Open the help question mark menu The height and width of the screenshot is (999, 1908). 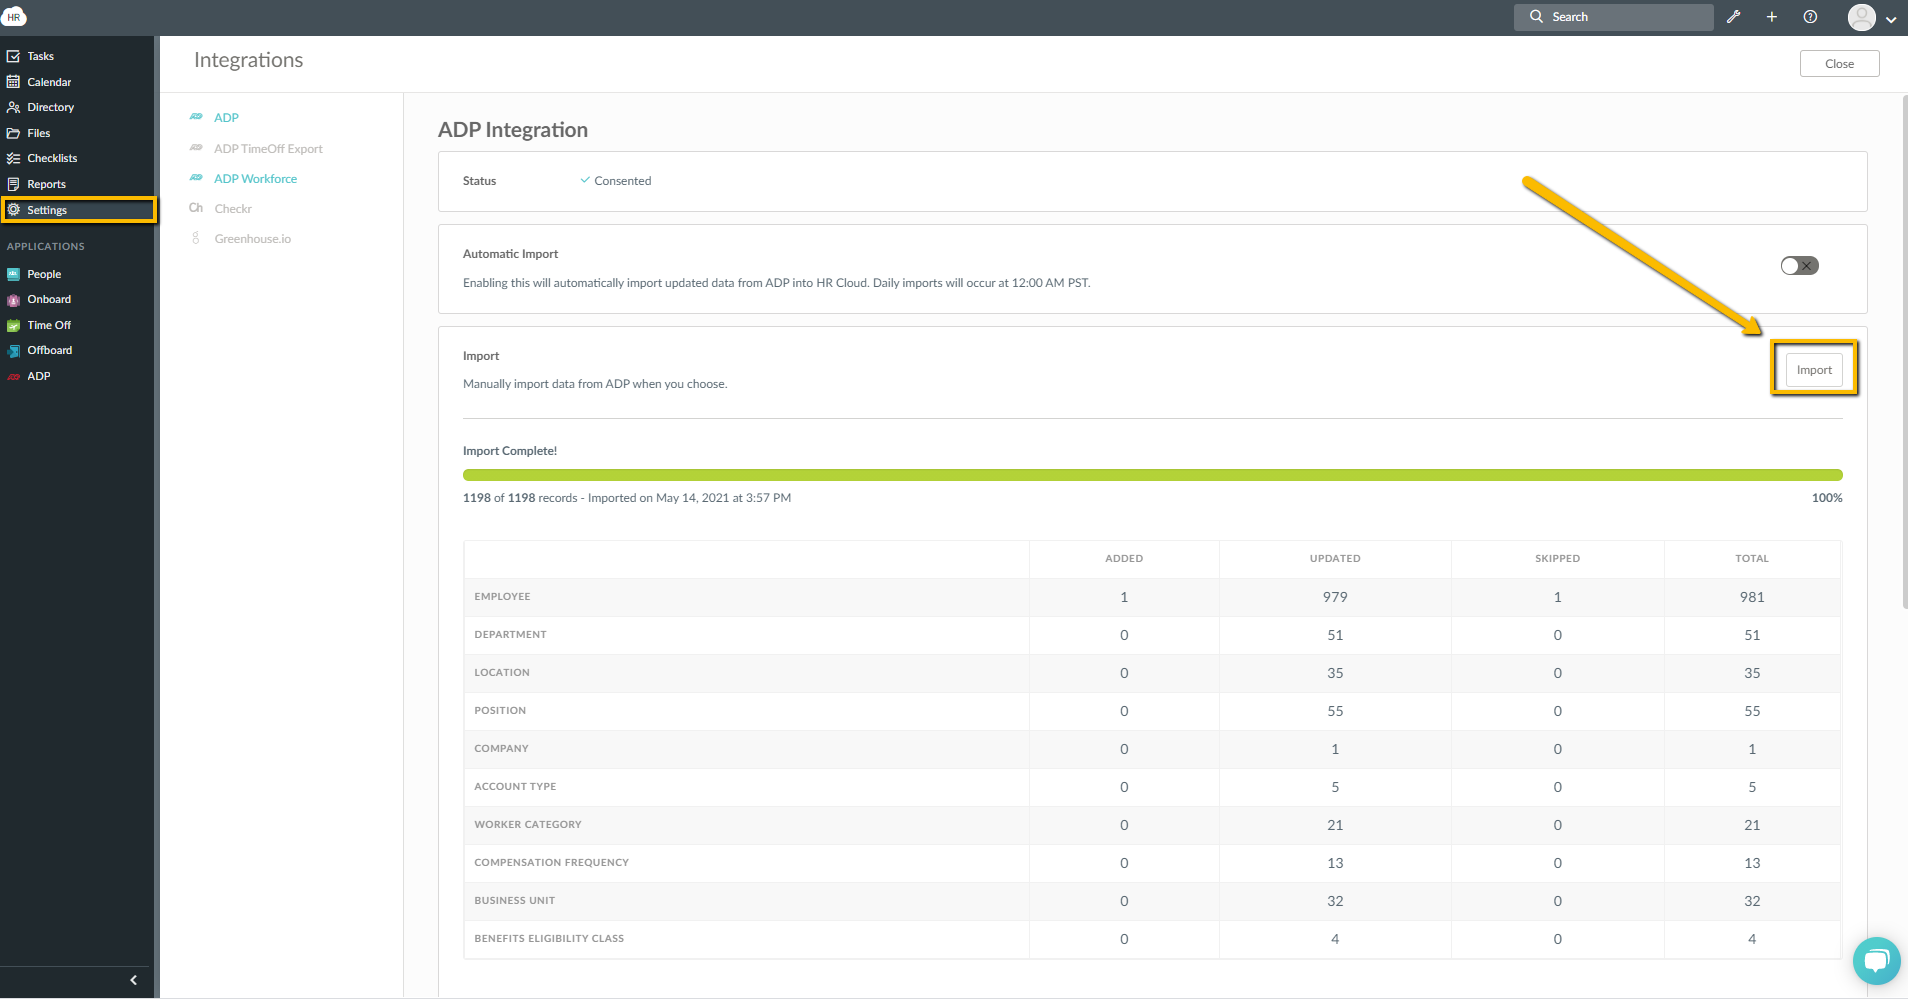[x=1809, y=17]
